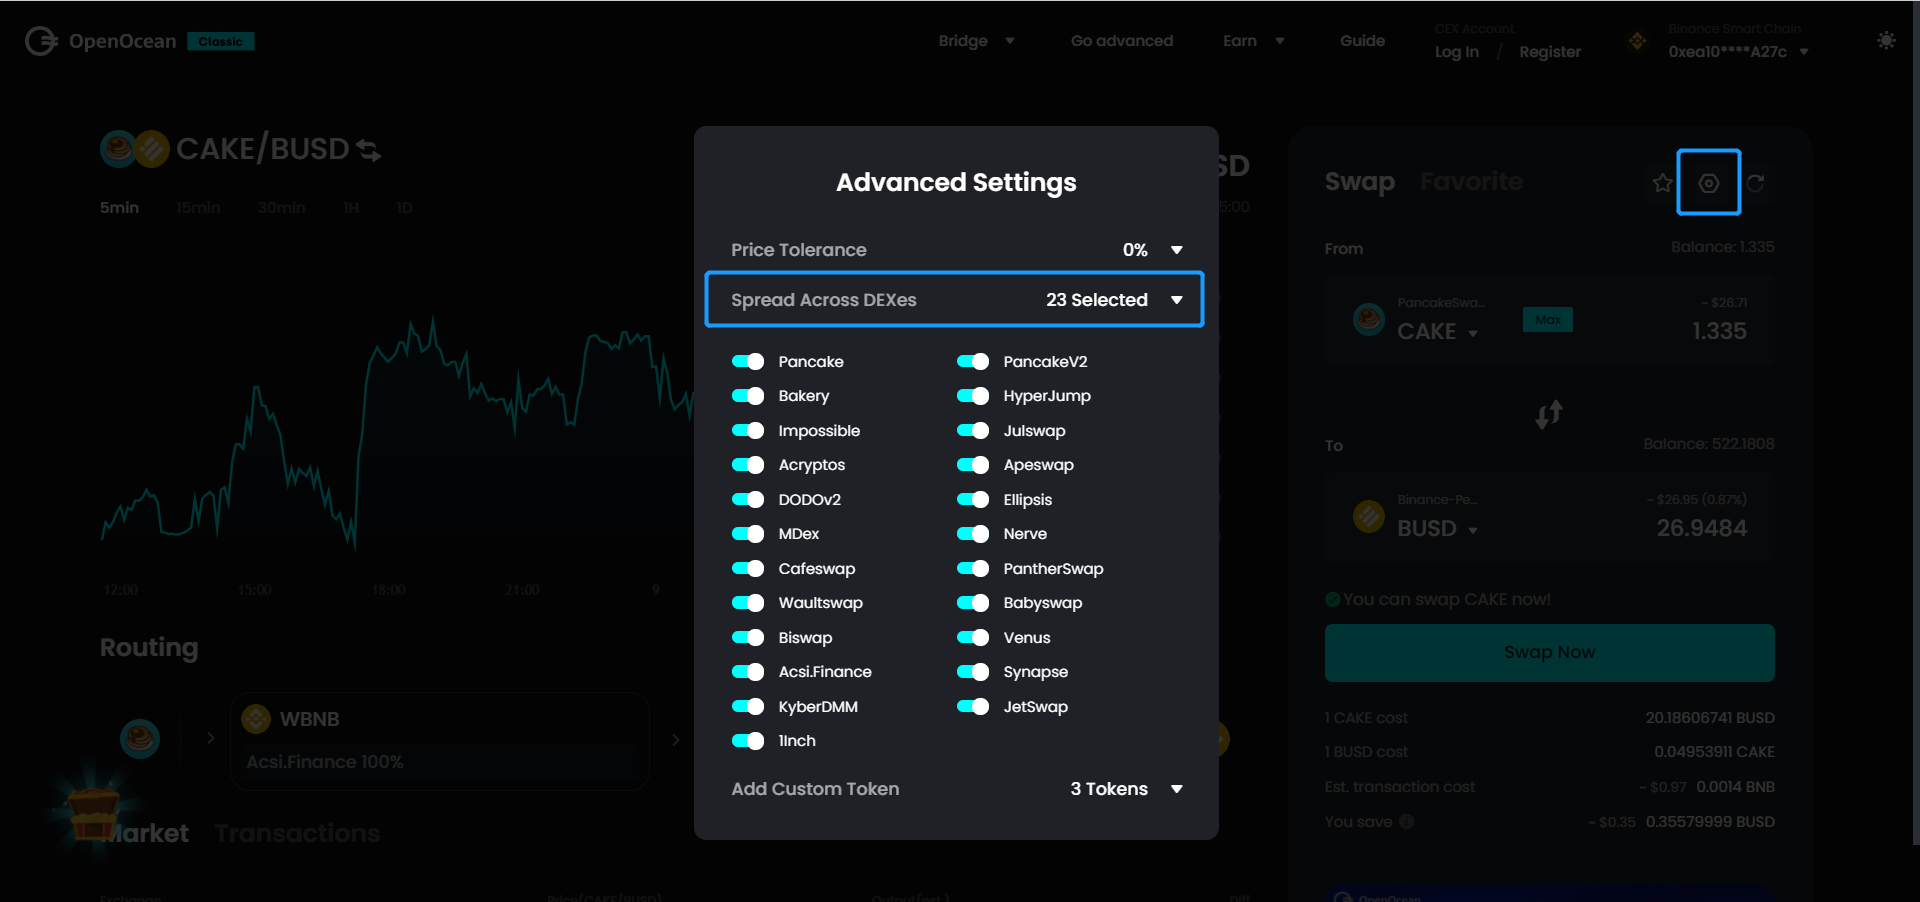Open the Guide link
The height and width of the screenshot is (902, 1920).
(1362, 41)
